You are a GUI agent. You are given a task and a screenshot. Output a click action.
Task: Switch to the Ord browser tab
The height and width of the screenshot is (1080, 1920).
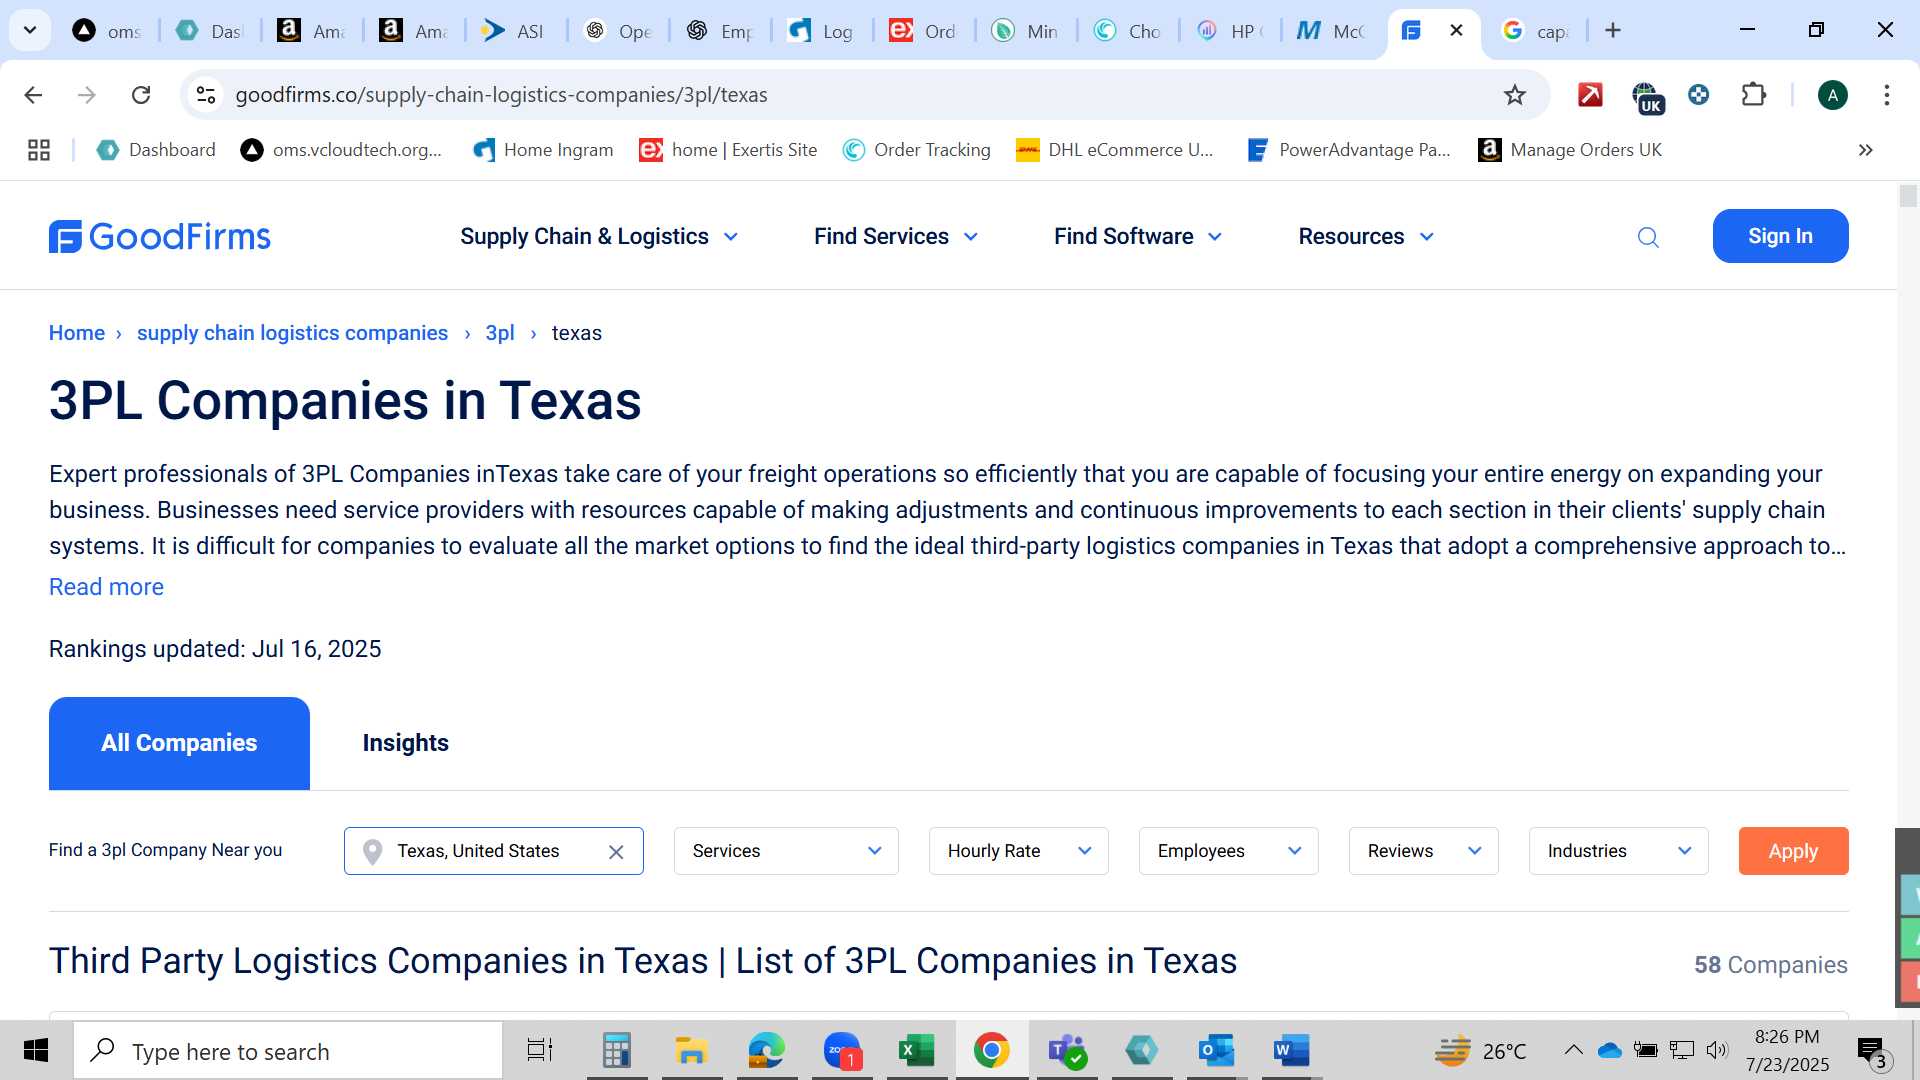point(923,31)
